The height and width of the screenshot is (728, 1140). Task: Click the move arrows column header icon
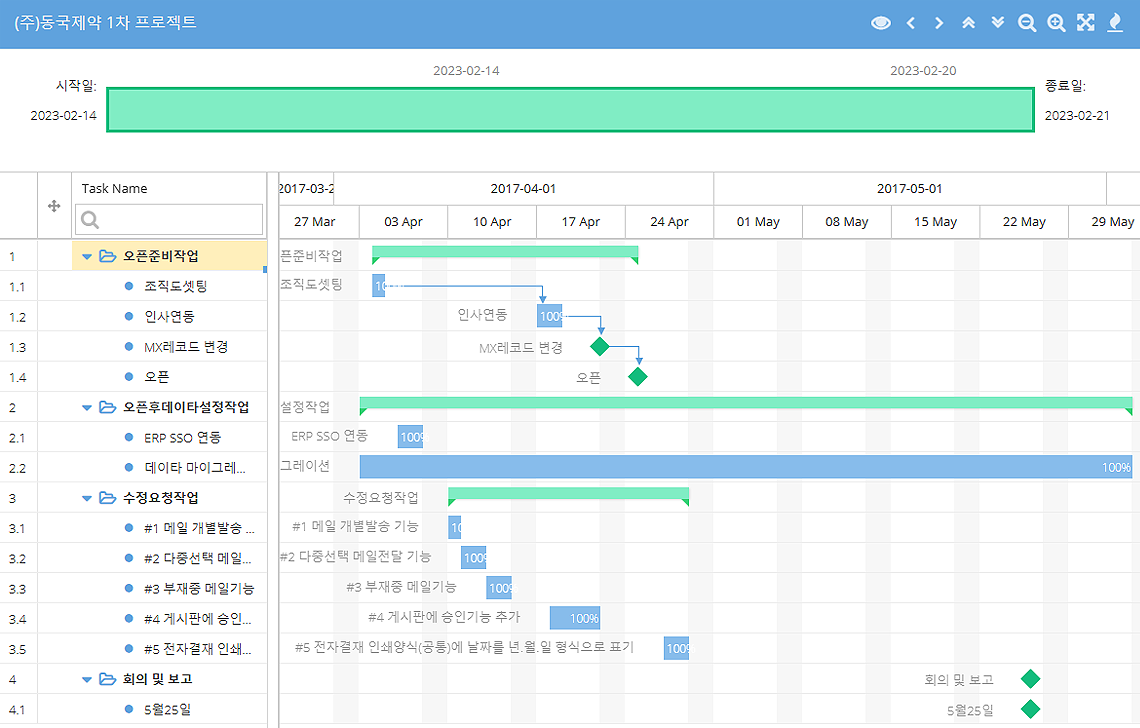click(x=54, y=206)
